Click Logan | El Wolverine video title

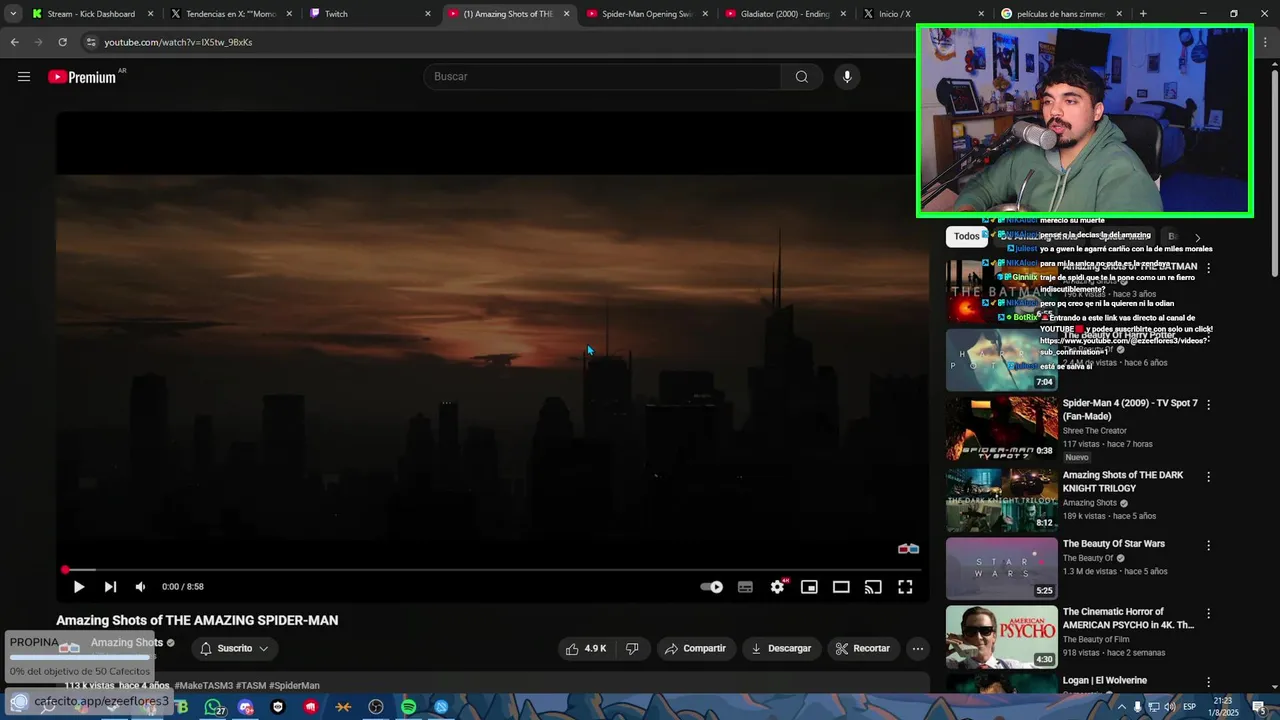1105,681
